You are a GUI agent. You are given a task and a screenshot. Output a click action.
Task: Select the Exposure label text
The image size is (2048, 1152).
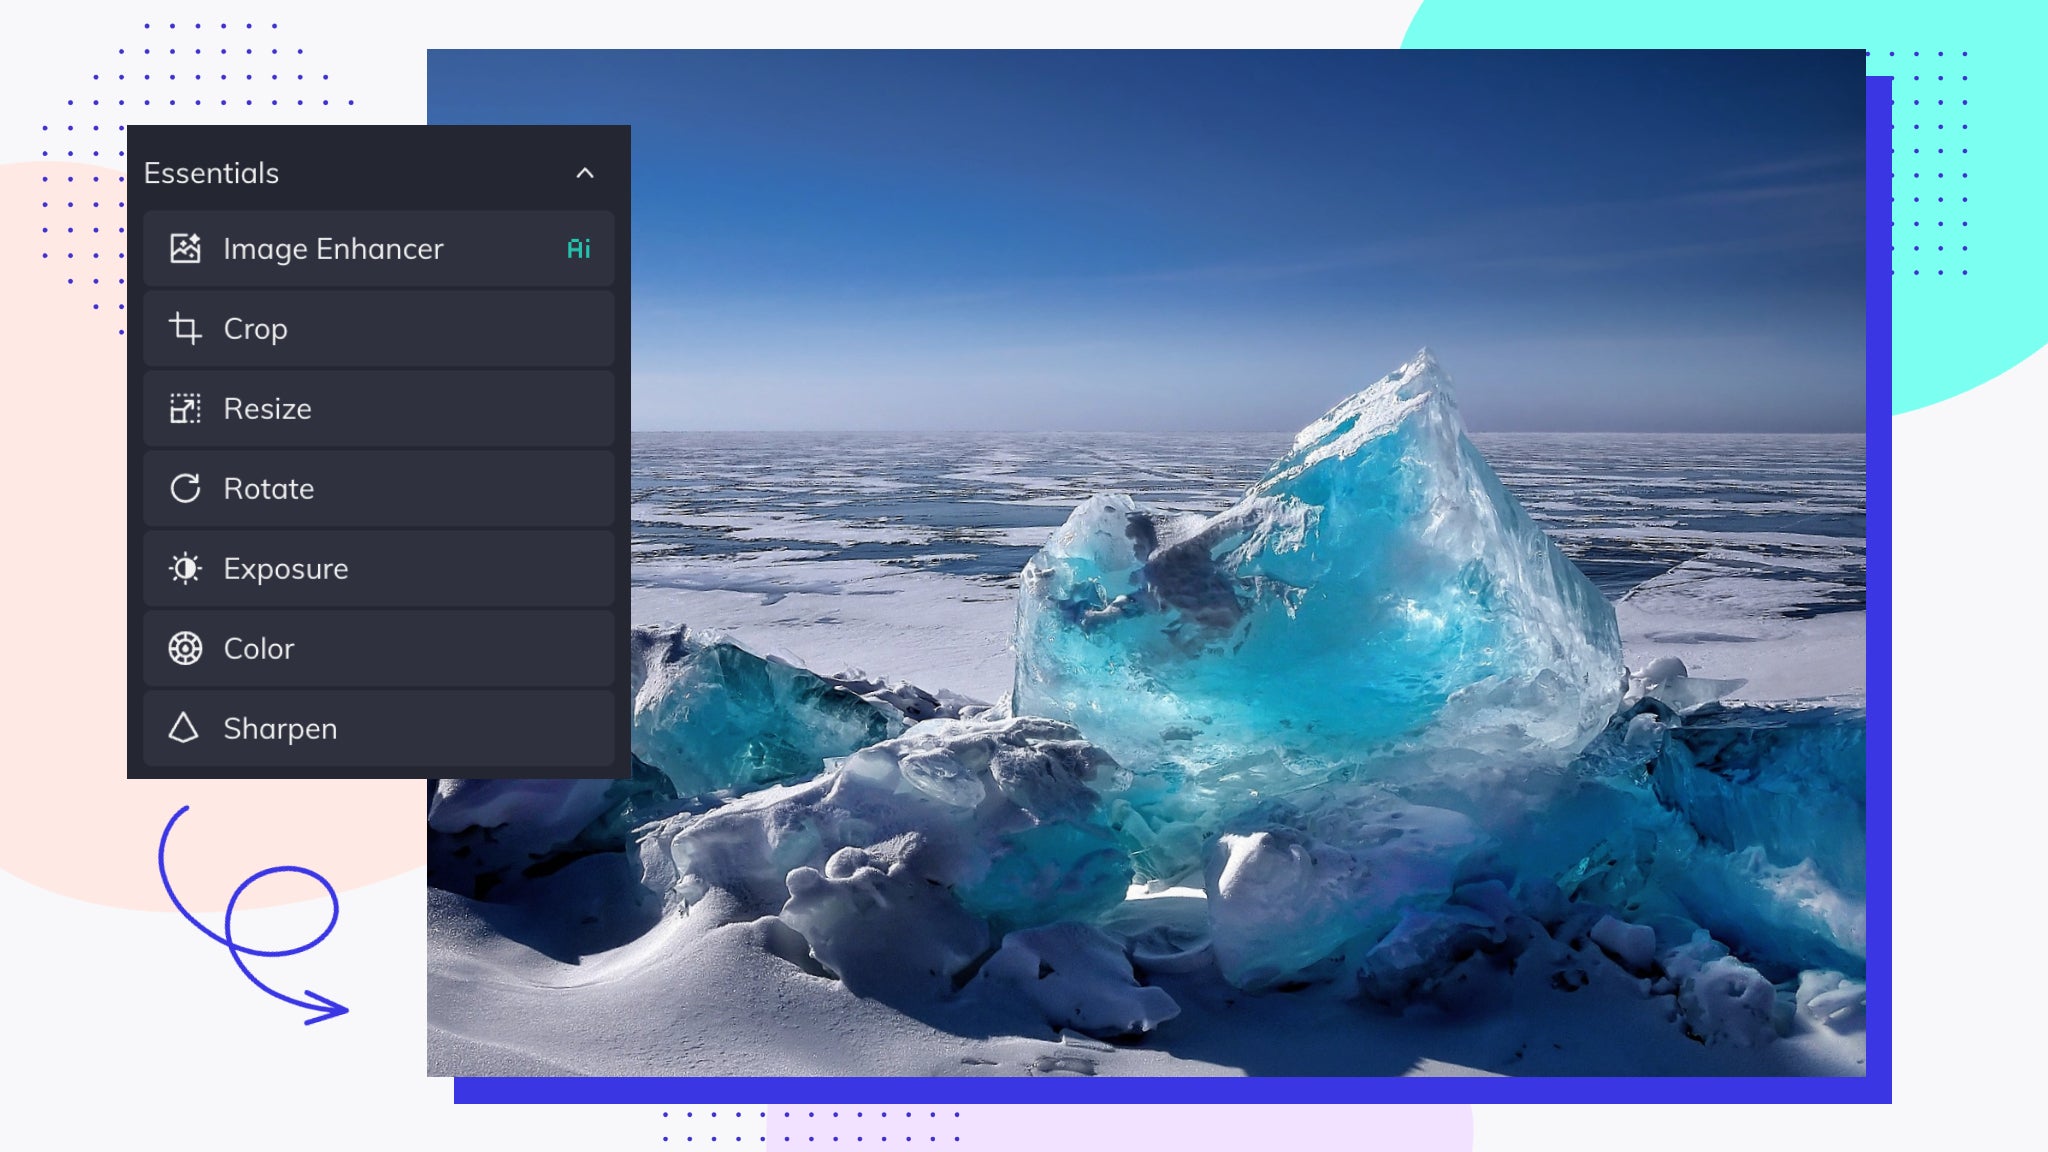(x=285, y=569)
